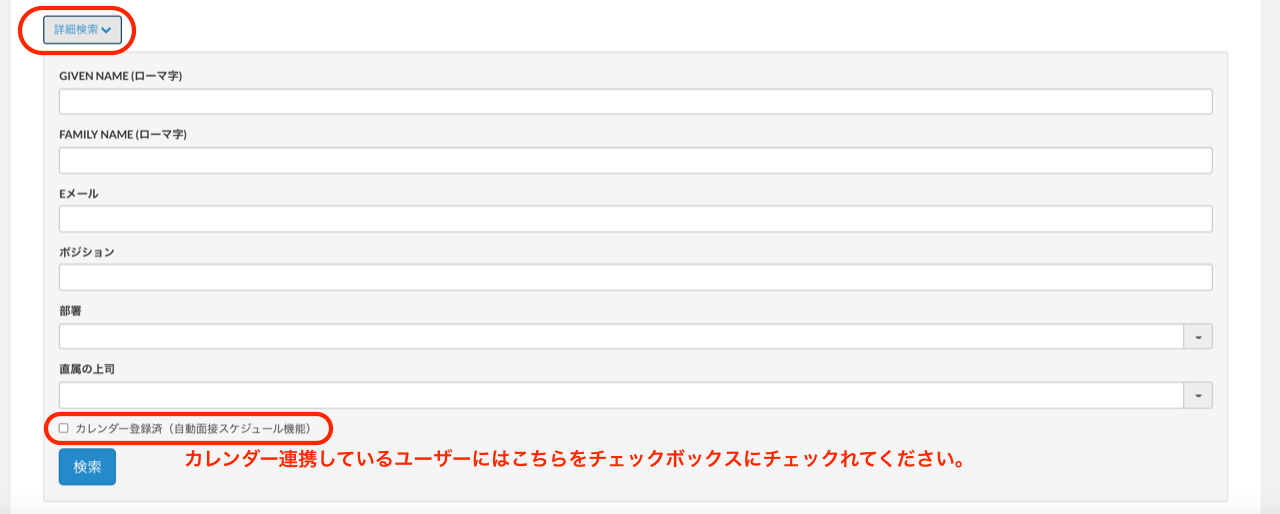Select the ポジション text field
Viewport: 1280px width, 514px height.
point(635,277)
